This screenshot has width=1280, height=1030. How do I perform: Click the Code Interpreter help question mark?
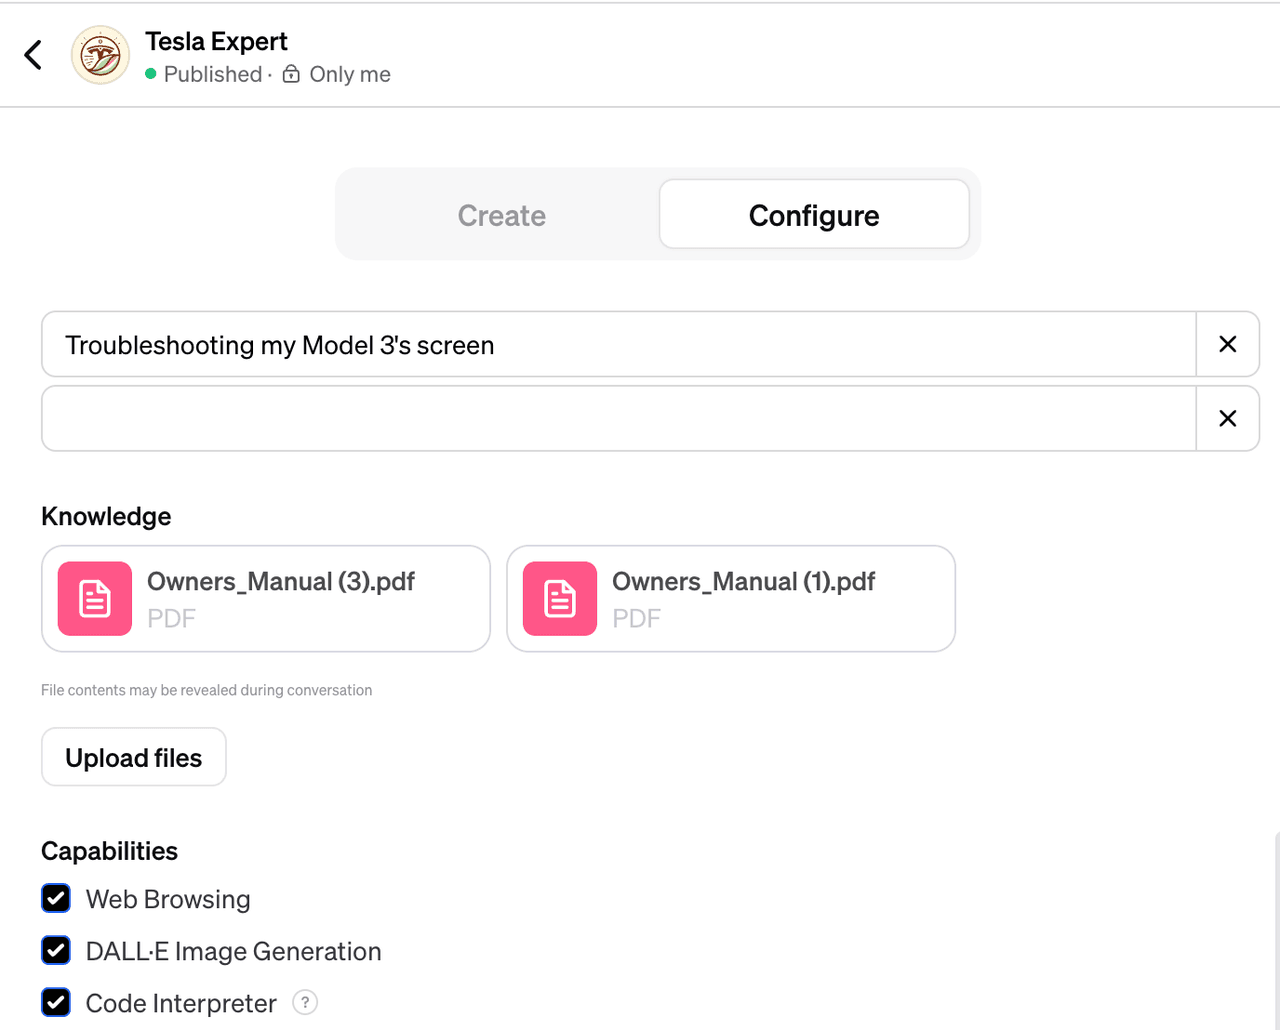[x=305, y=1002]
